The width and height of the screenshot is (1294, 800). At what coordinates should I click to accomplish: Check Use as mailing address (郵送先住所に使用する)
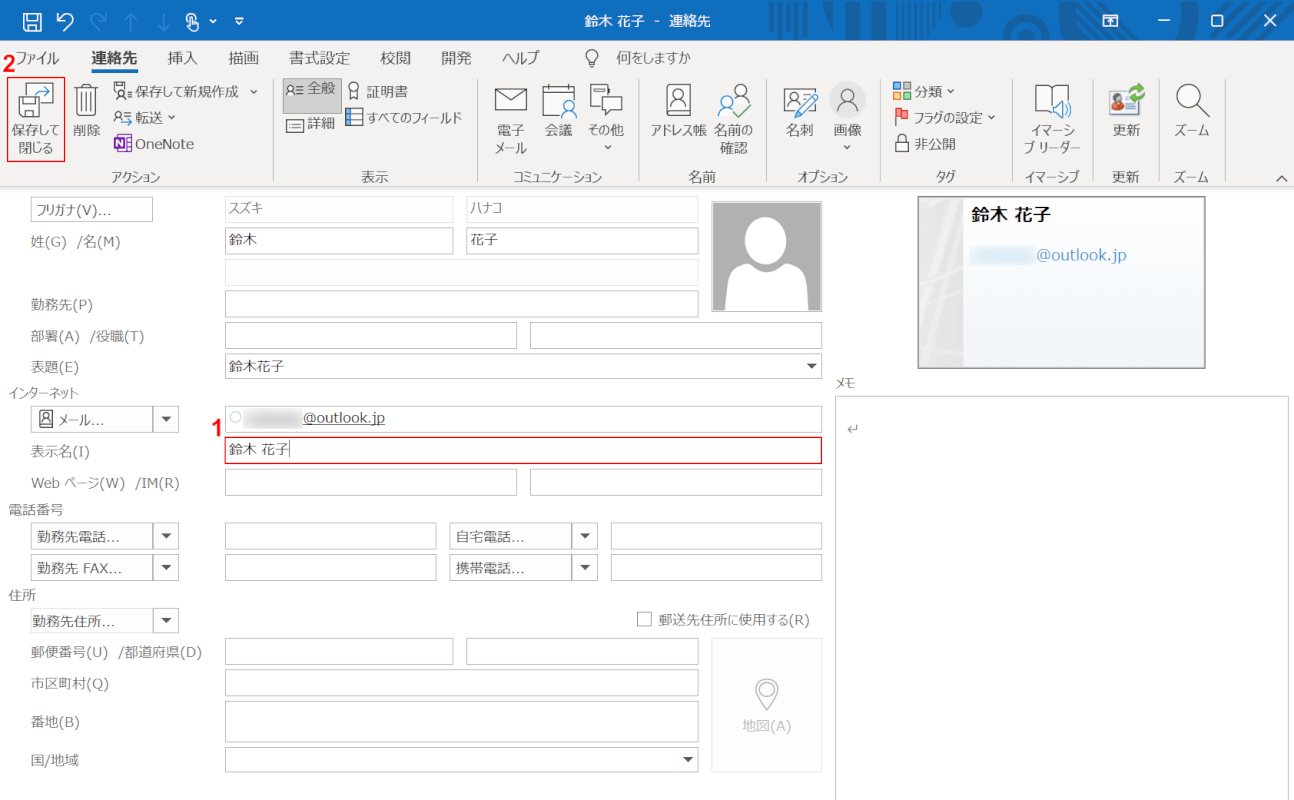(645, 619)
